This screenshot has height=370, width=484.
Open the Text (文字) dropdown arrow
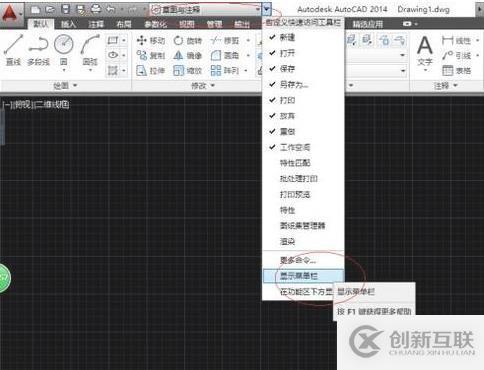(x=425, y=70)
